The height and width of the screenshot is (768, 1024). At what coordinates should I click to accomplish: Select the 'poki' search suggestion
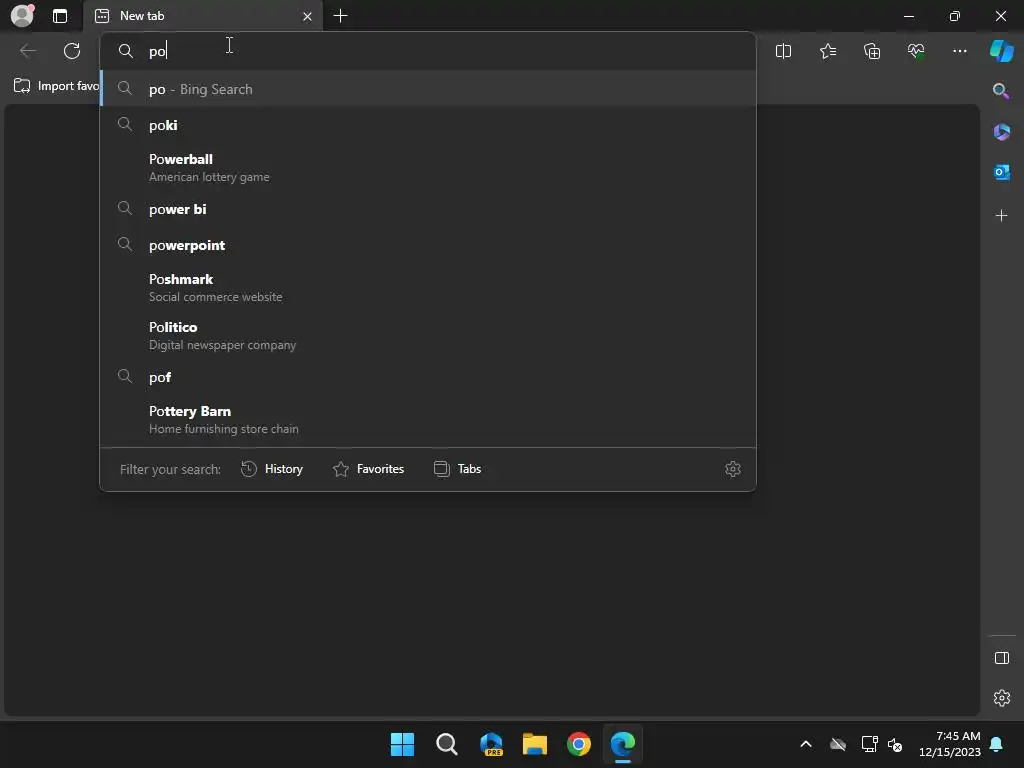pyautogui.click(x=428, y=125)
